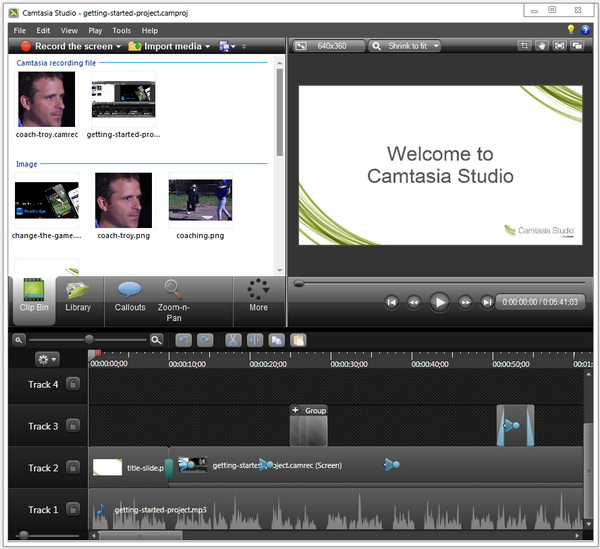Toggle the lock on Track 4
Screen dimensions: 600x549
click(x=73, y=385)
